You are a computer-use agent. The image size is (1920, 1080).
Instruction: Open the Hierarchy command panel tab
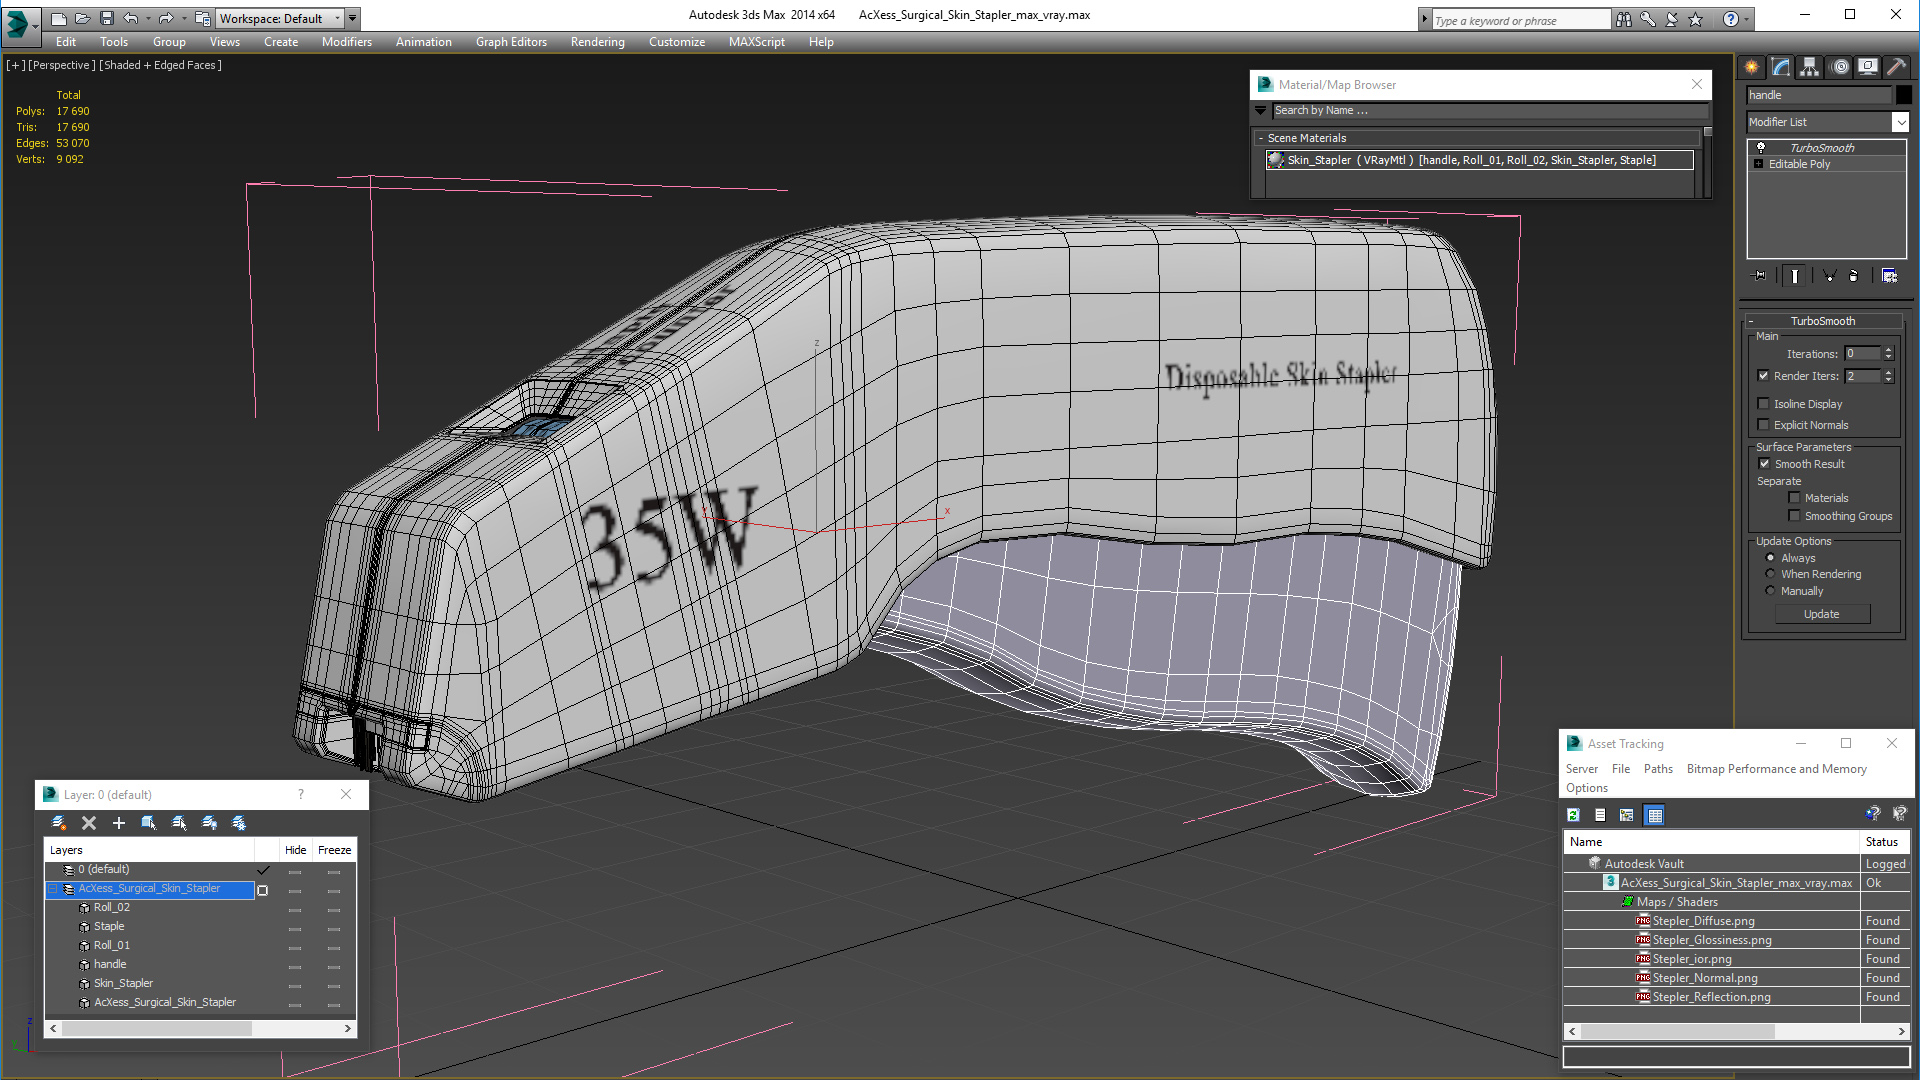coord(1810,67)
